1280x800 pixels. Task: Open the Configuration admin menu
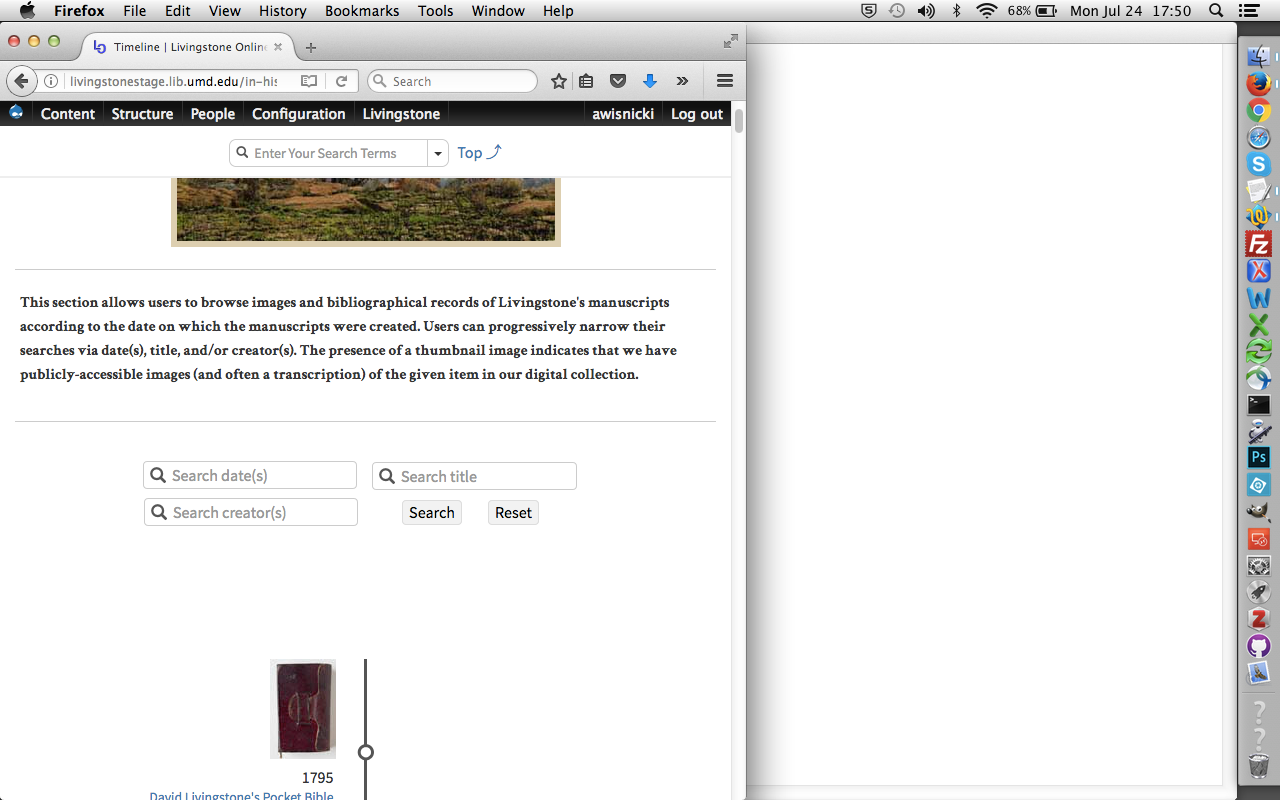click(x=299, y=114)
